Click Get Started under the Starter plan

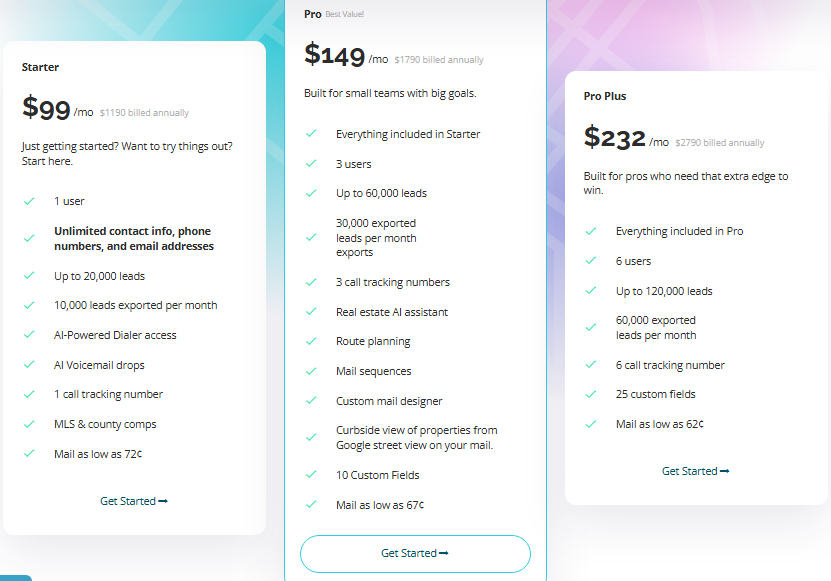pyautogui.click(x=134, y=501)
